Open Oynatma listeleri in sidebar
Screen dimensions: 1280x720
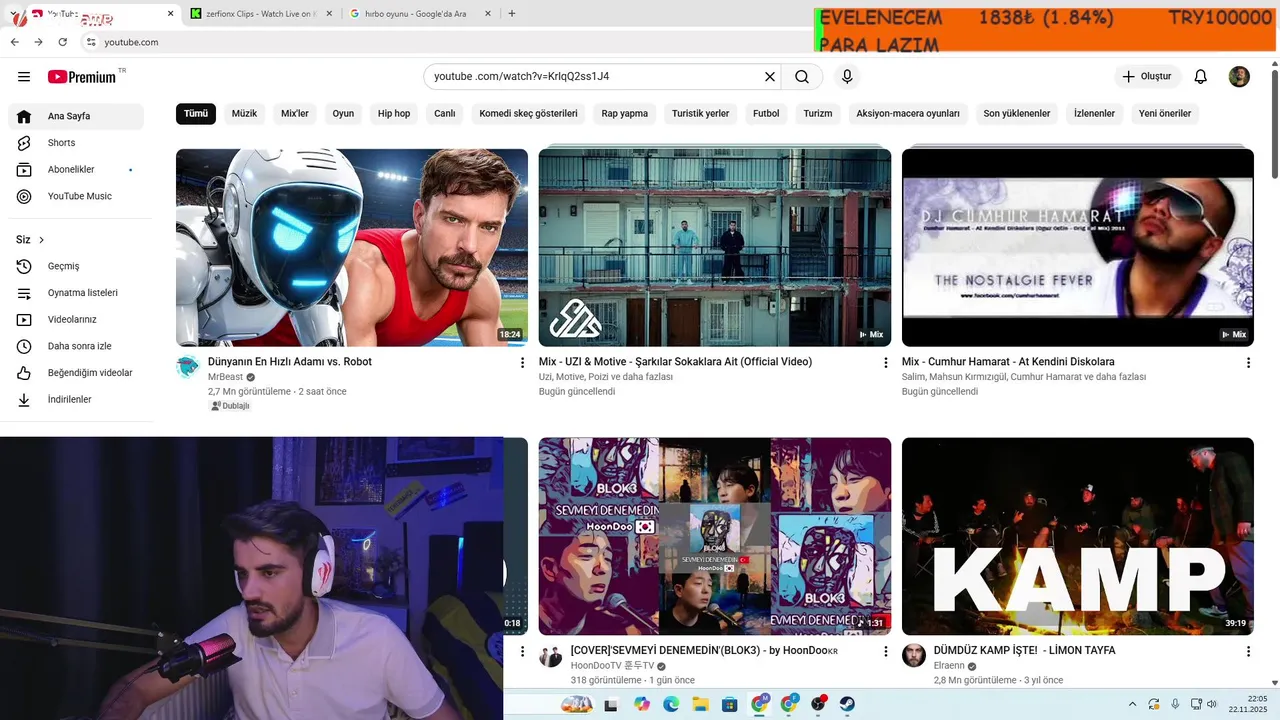pyautogui.click(x=76, y=293)
